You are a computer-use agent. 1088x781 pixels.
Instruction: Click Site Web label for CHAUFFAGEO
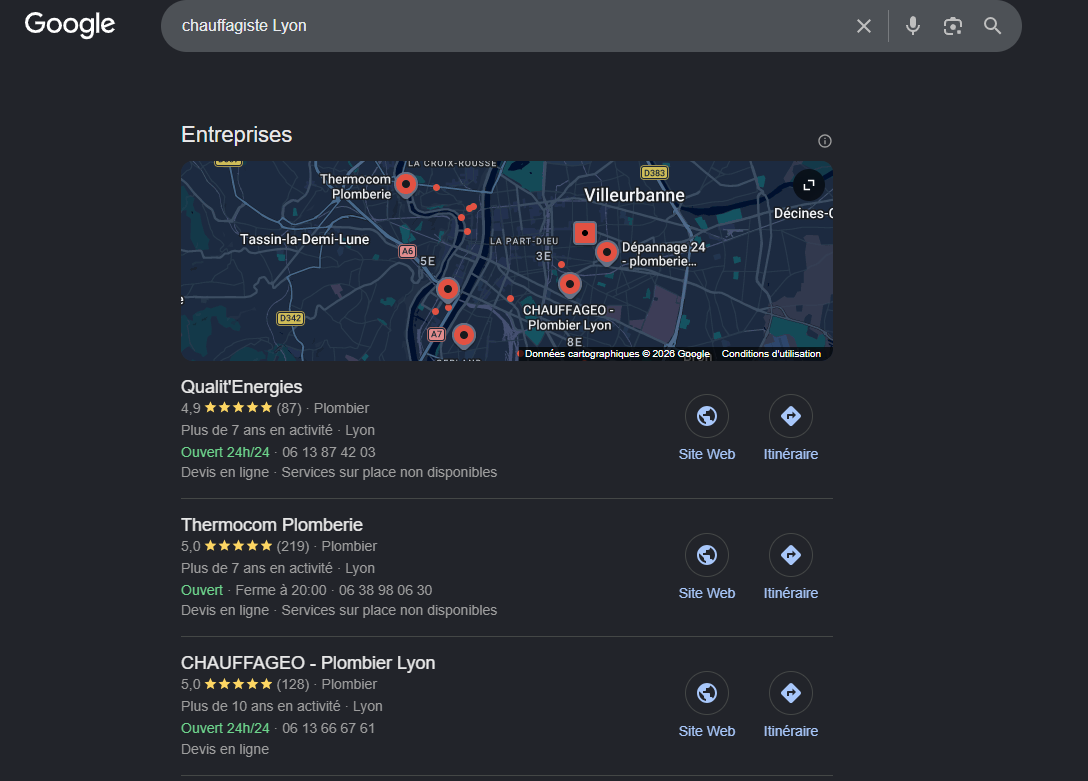point(706,731)
